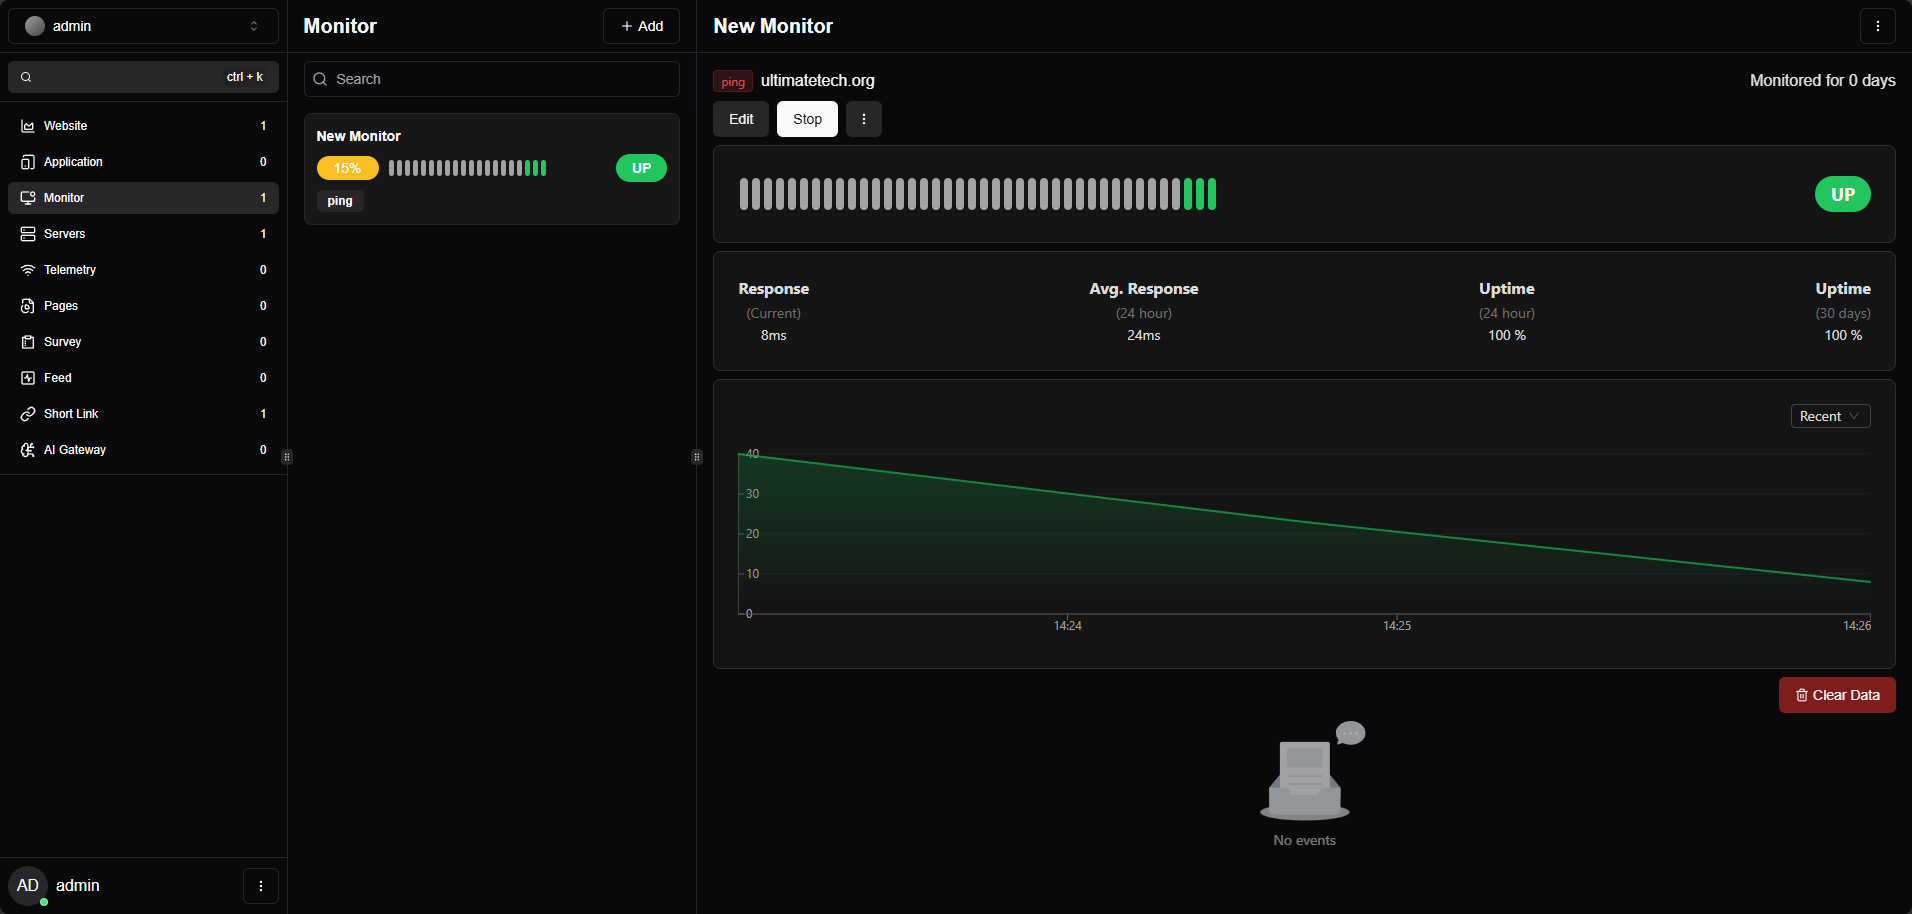Open the AI Gateway menu item
This screenshot has width=1912, height=914.
click(x=143, y=450)
